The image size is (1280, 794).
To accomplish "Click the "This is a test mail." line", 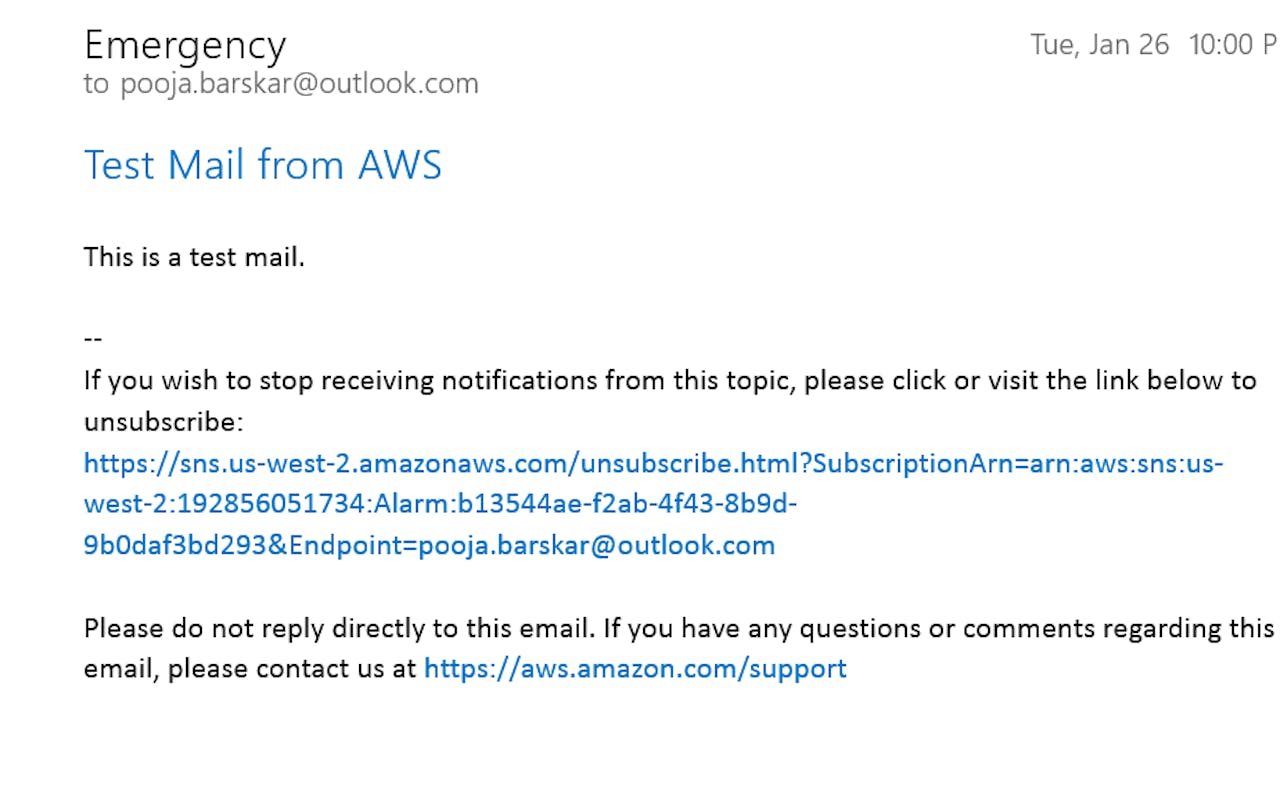I will 194,257.
